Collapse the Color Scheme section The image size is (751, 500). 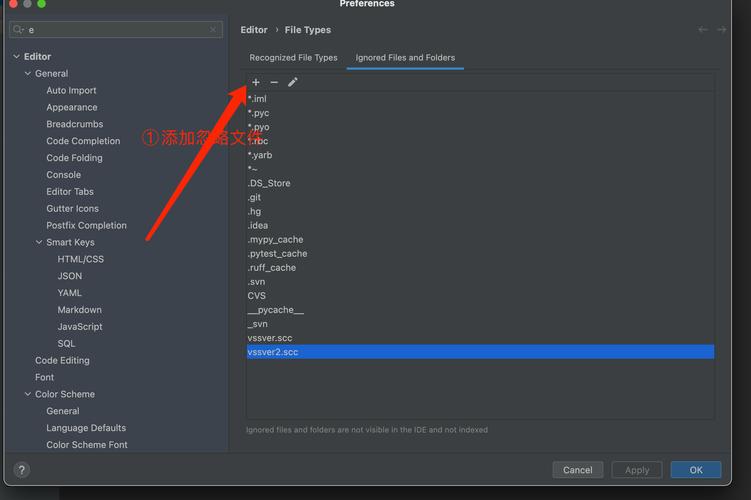pyautogui.click(x=27, y=395)
